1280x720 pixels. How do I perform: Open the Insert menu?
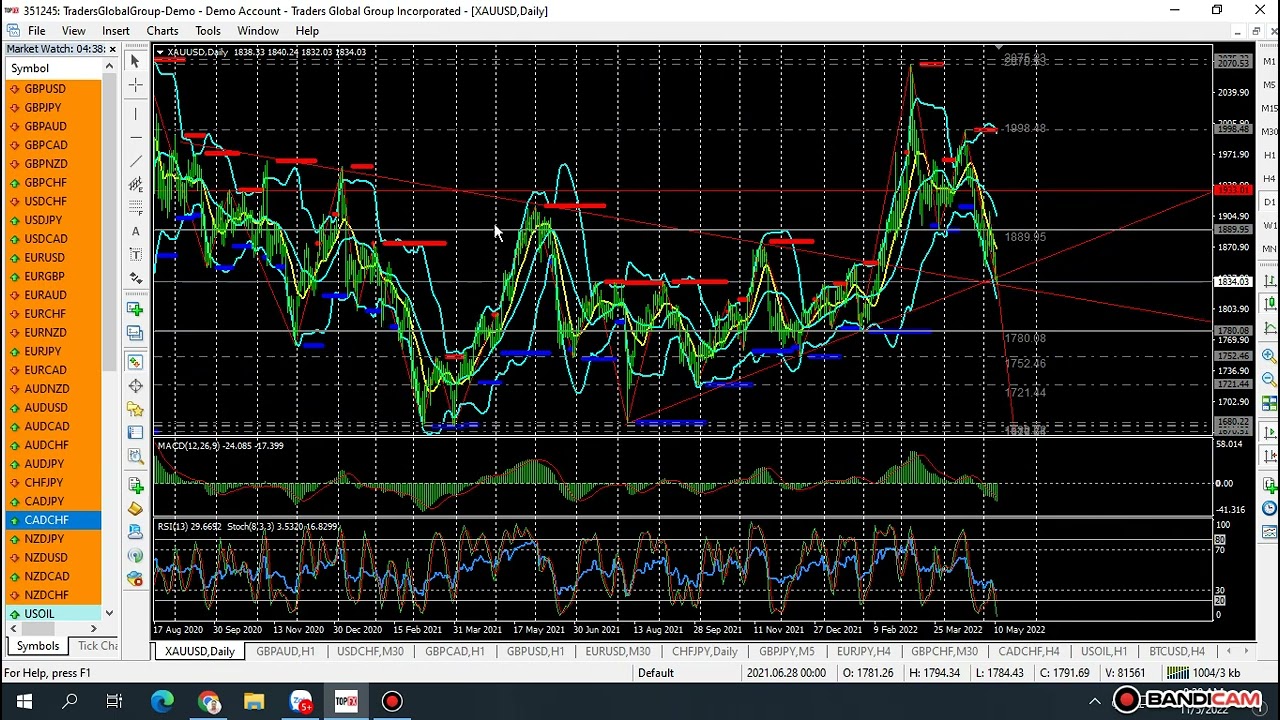[x=116, y=31]
